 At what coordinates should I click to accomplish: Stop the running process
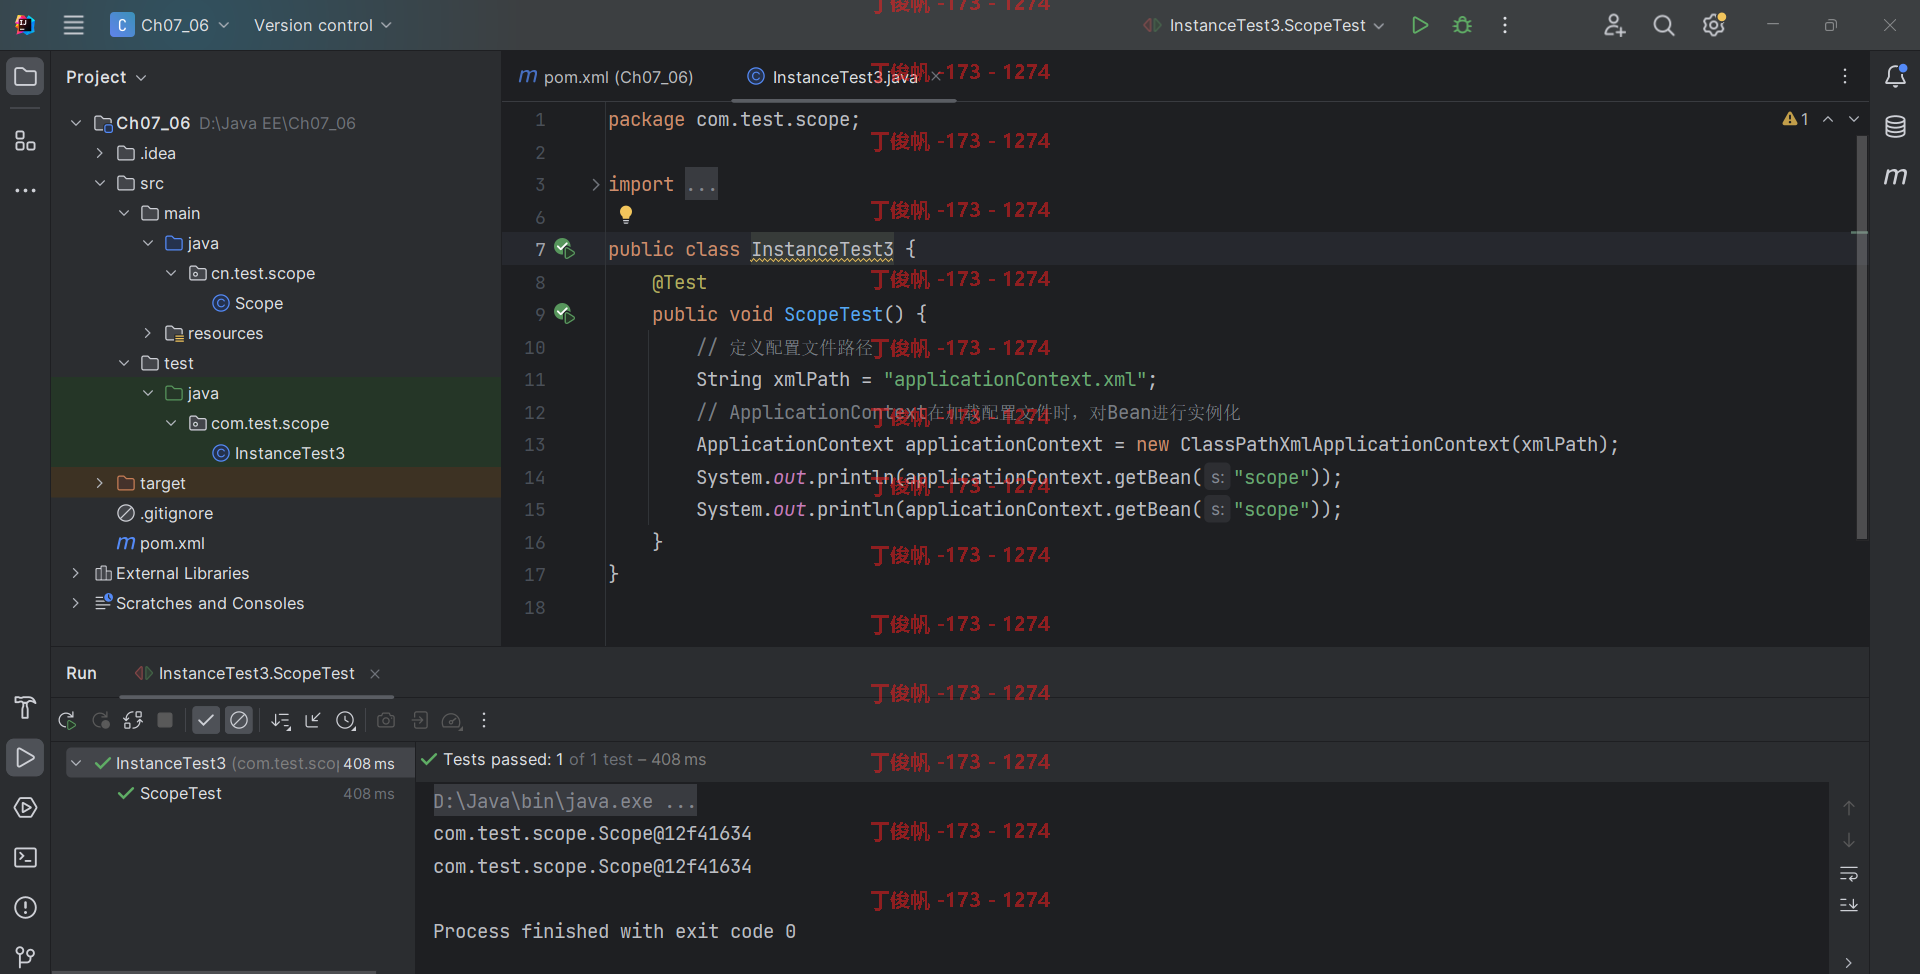point(166,720)
